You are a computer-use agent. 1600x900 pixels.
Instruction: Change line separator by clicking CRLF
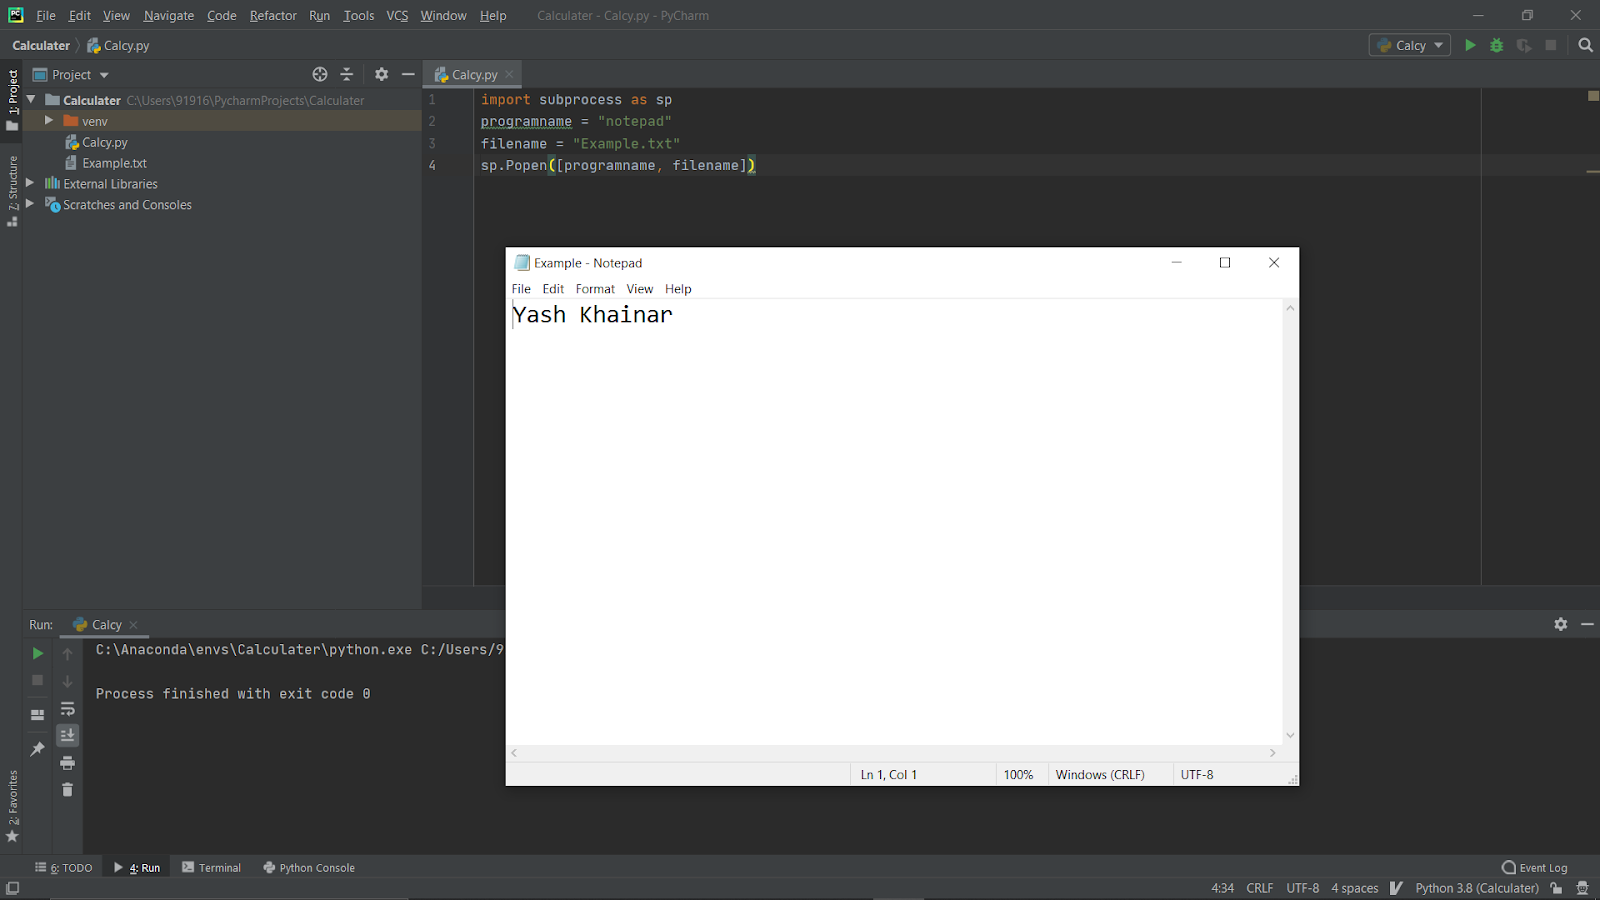[x=1259, y=888]
